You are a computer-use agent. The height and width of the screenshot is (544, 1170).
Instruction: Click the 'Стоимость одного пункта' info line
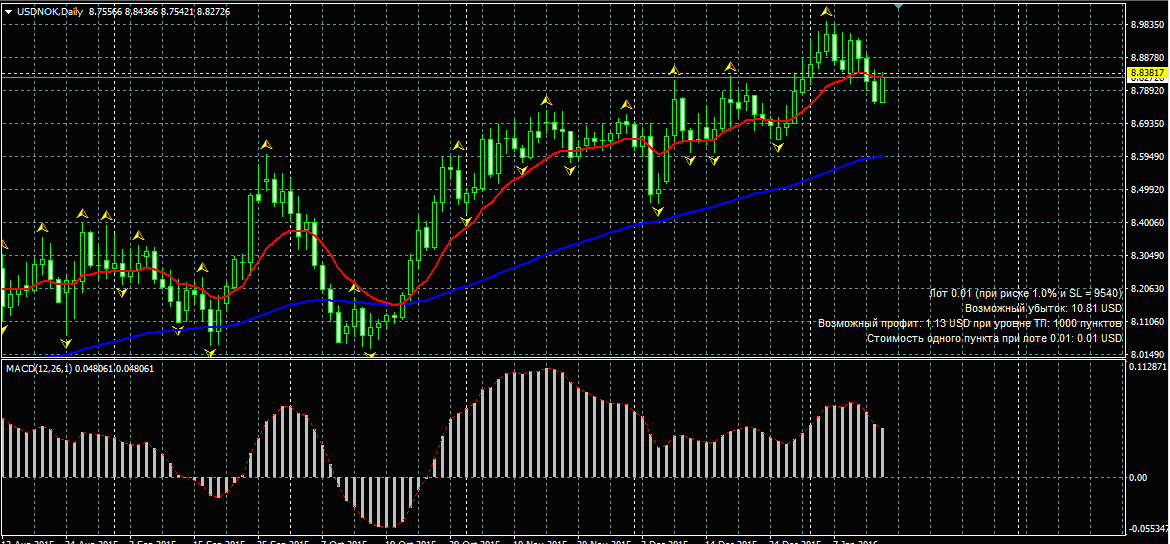pyautogui.click(x=994, y=338)
